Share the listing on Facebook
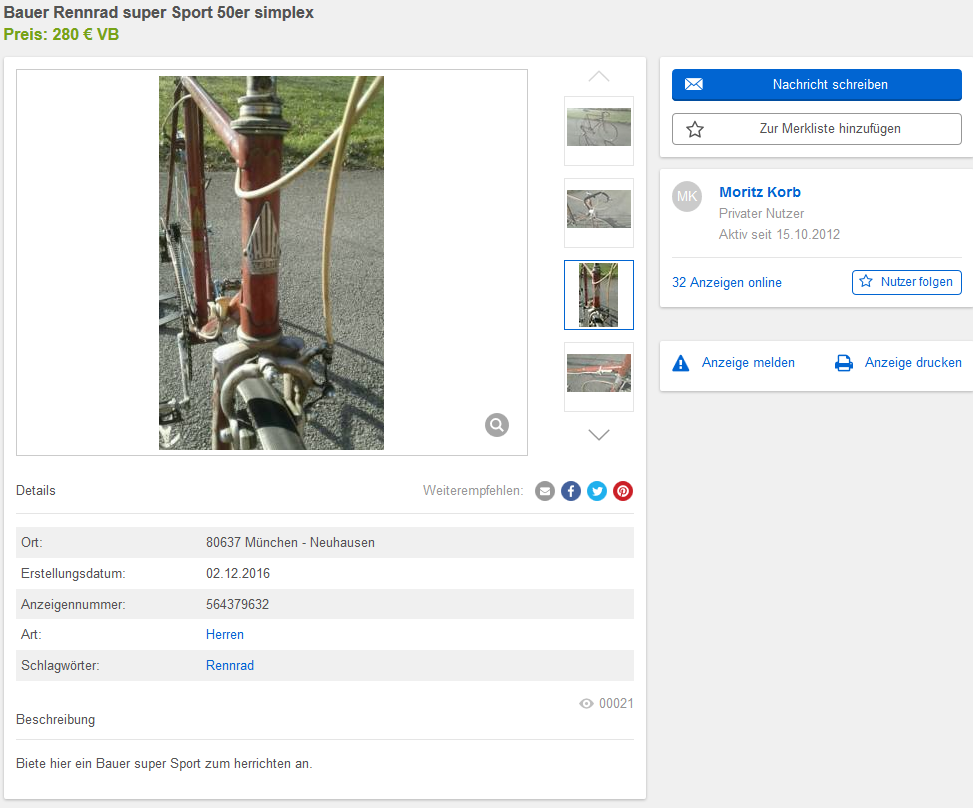The image size is (973, 808). click(x=571, y=491)
